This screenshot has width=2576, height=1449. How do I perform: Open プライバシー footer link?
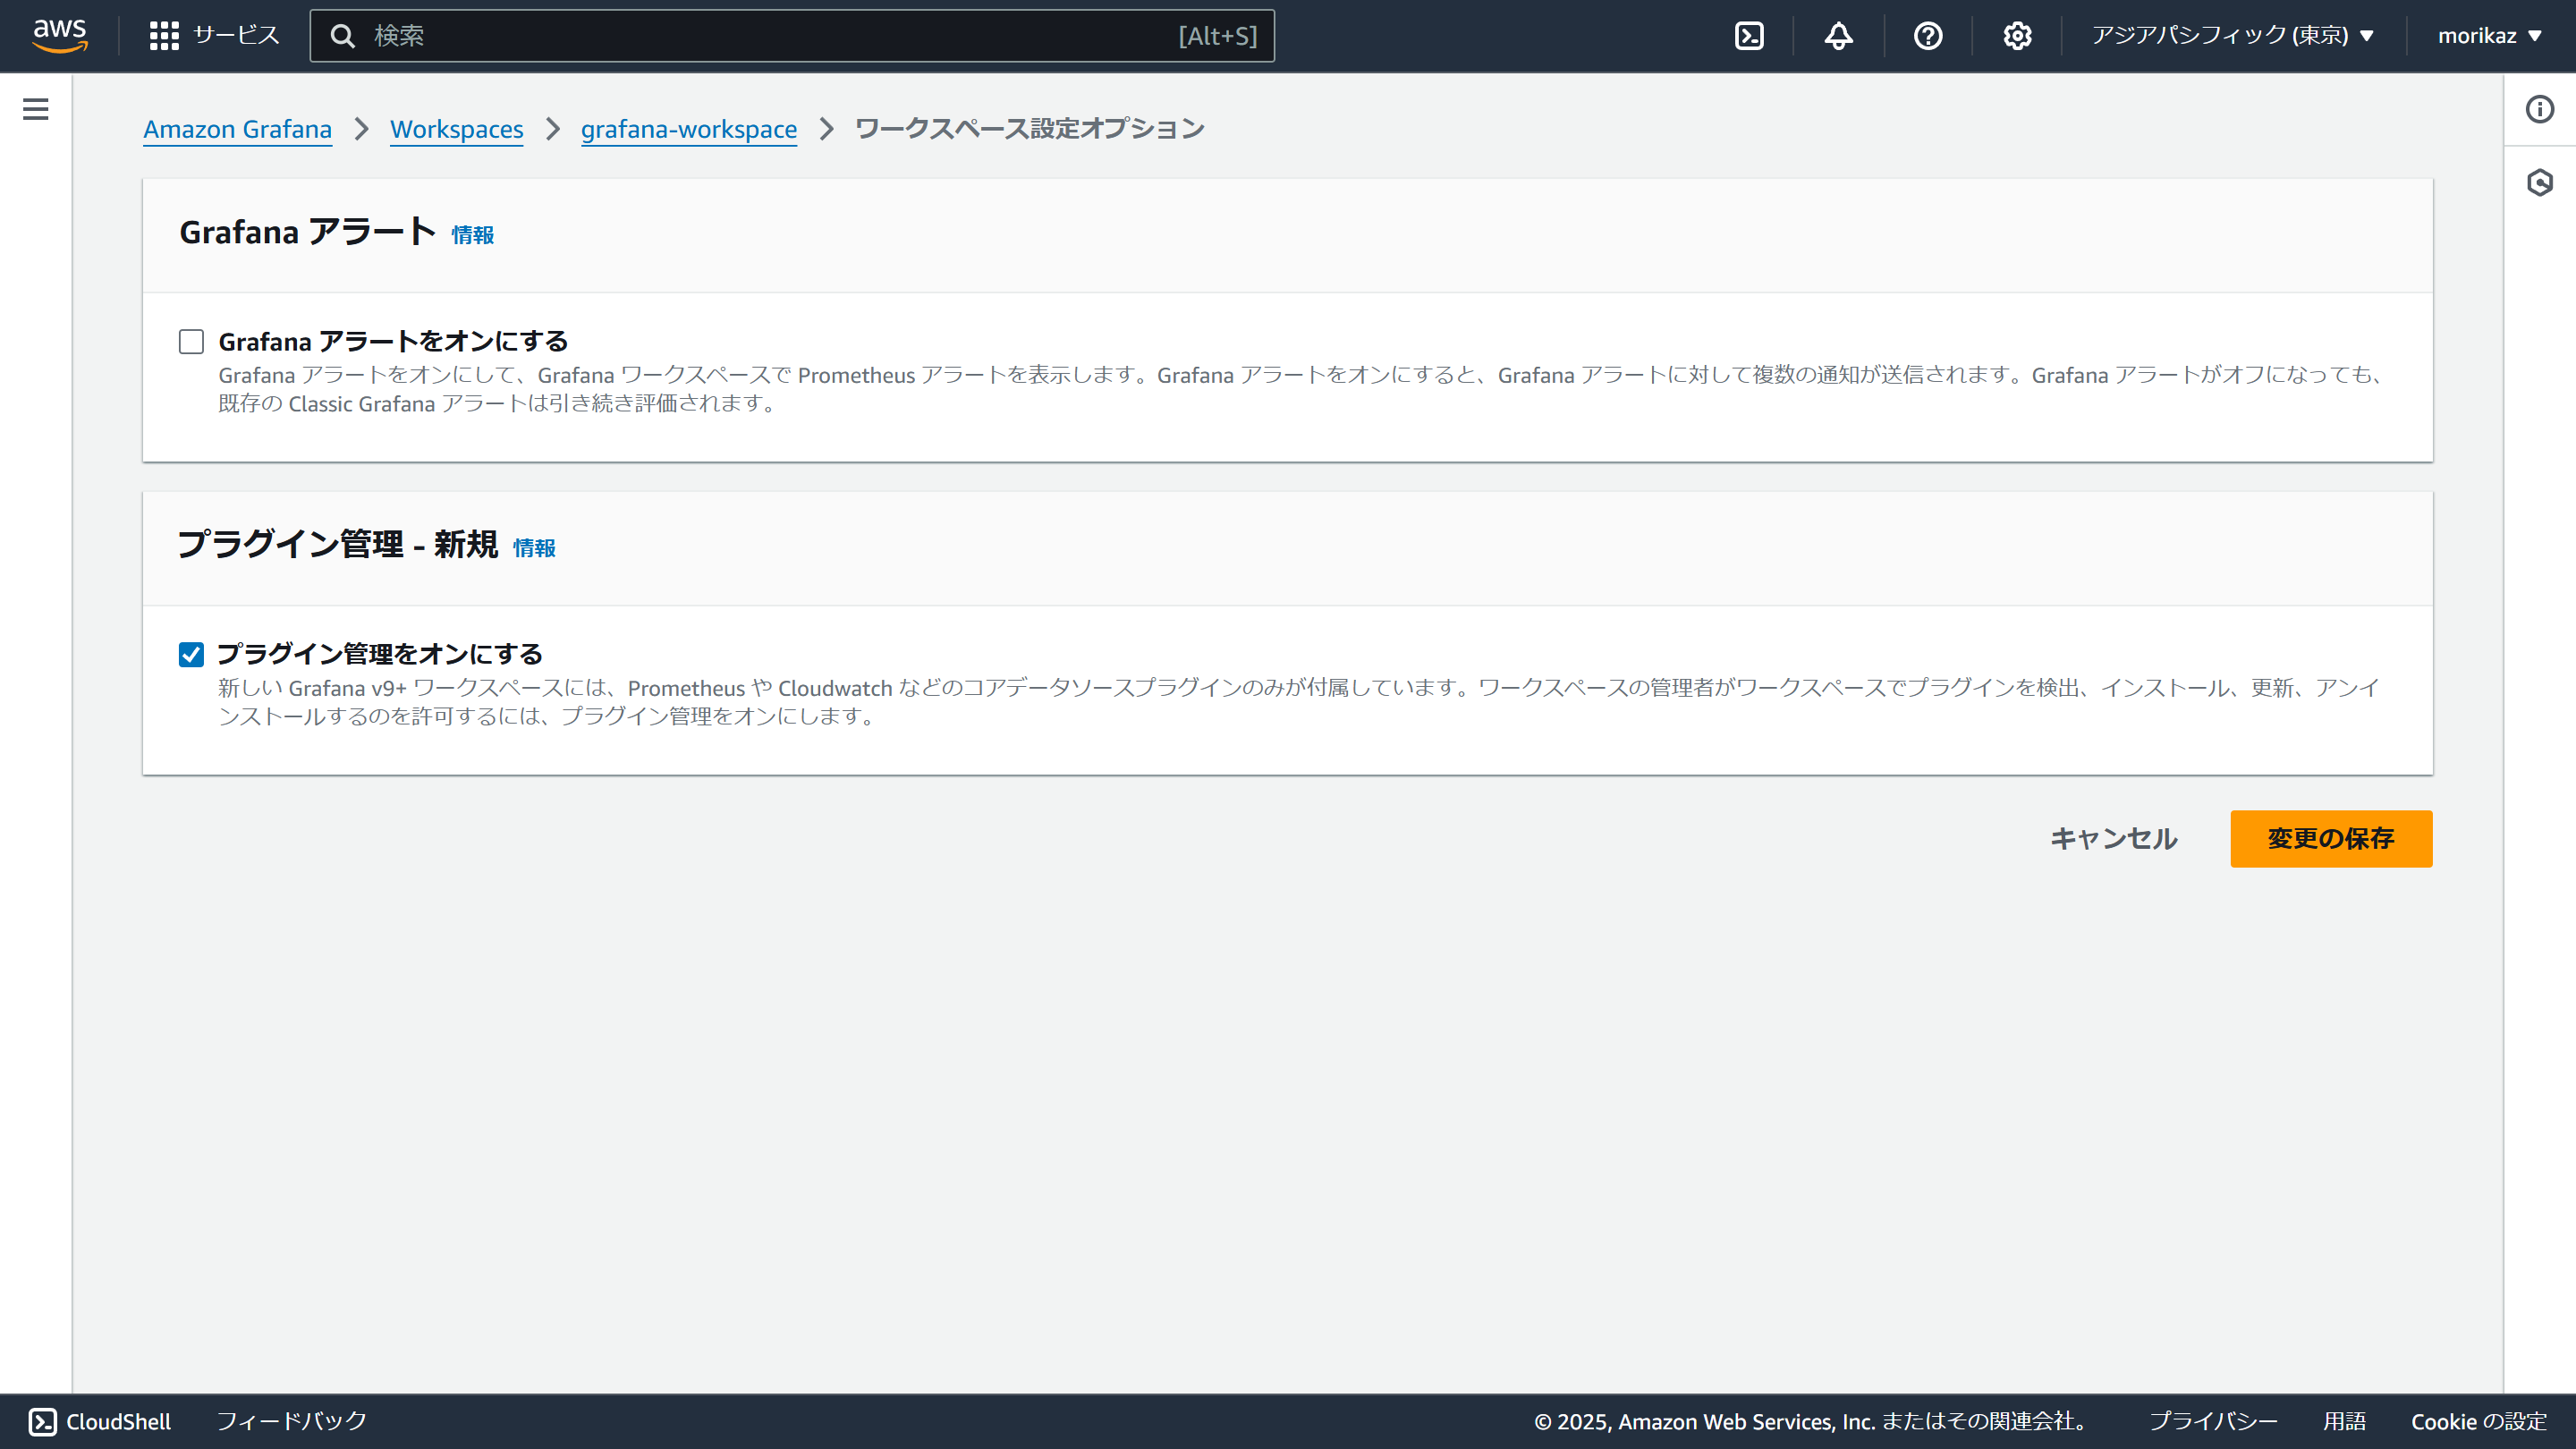(2213, 1421)
